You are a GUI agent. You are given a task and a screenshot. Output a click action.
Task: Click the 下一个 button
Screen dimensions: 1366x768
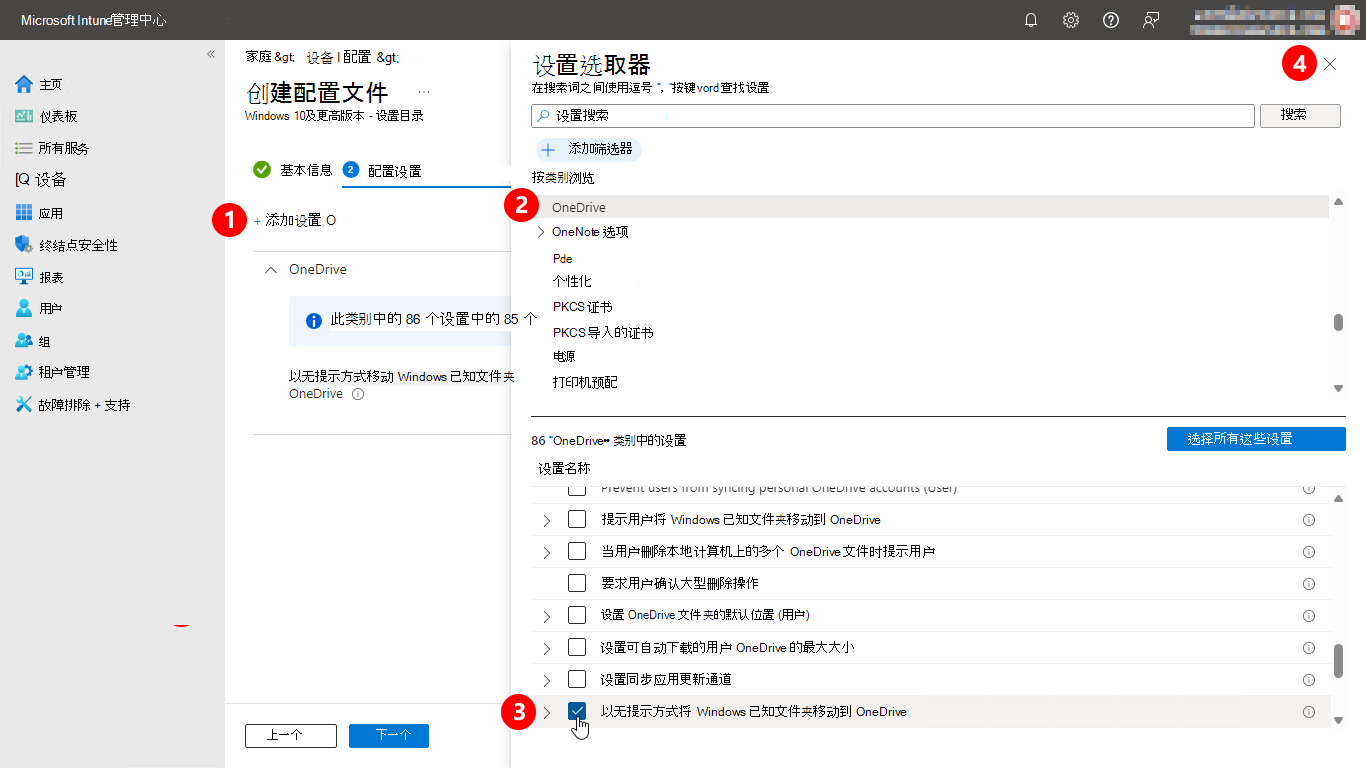coord(389,735)
